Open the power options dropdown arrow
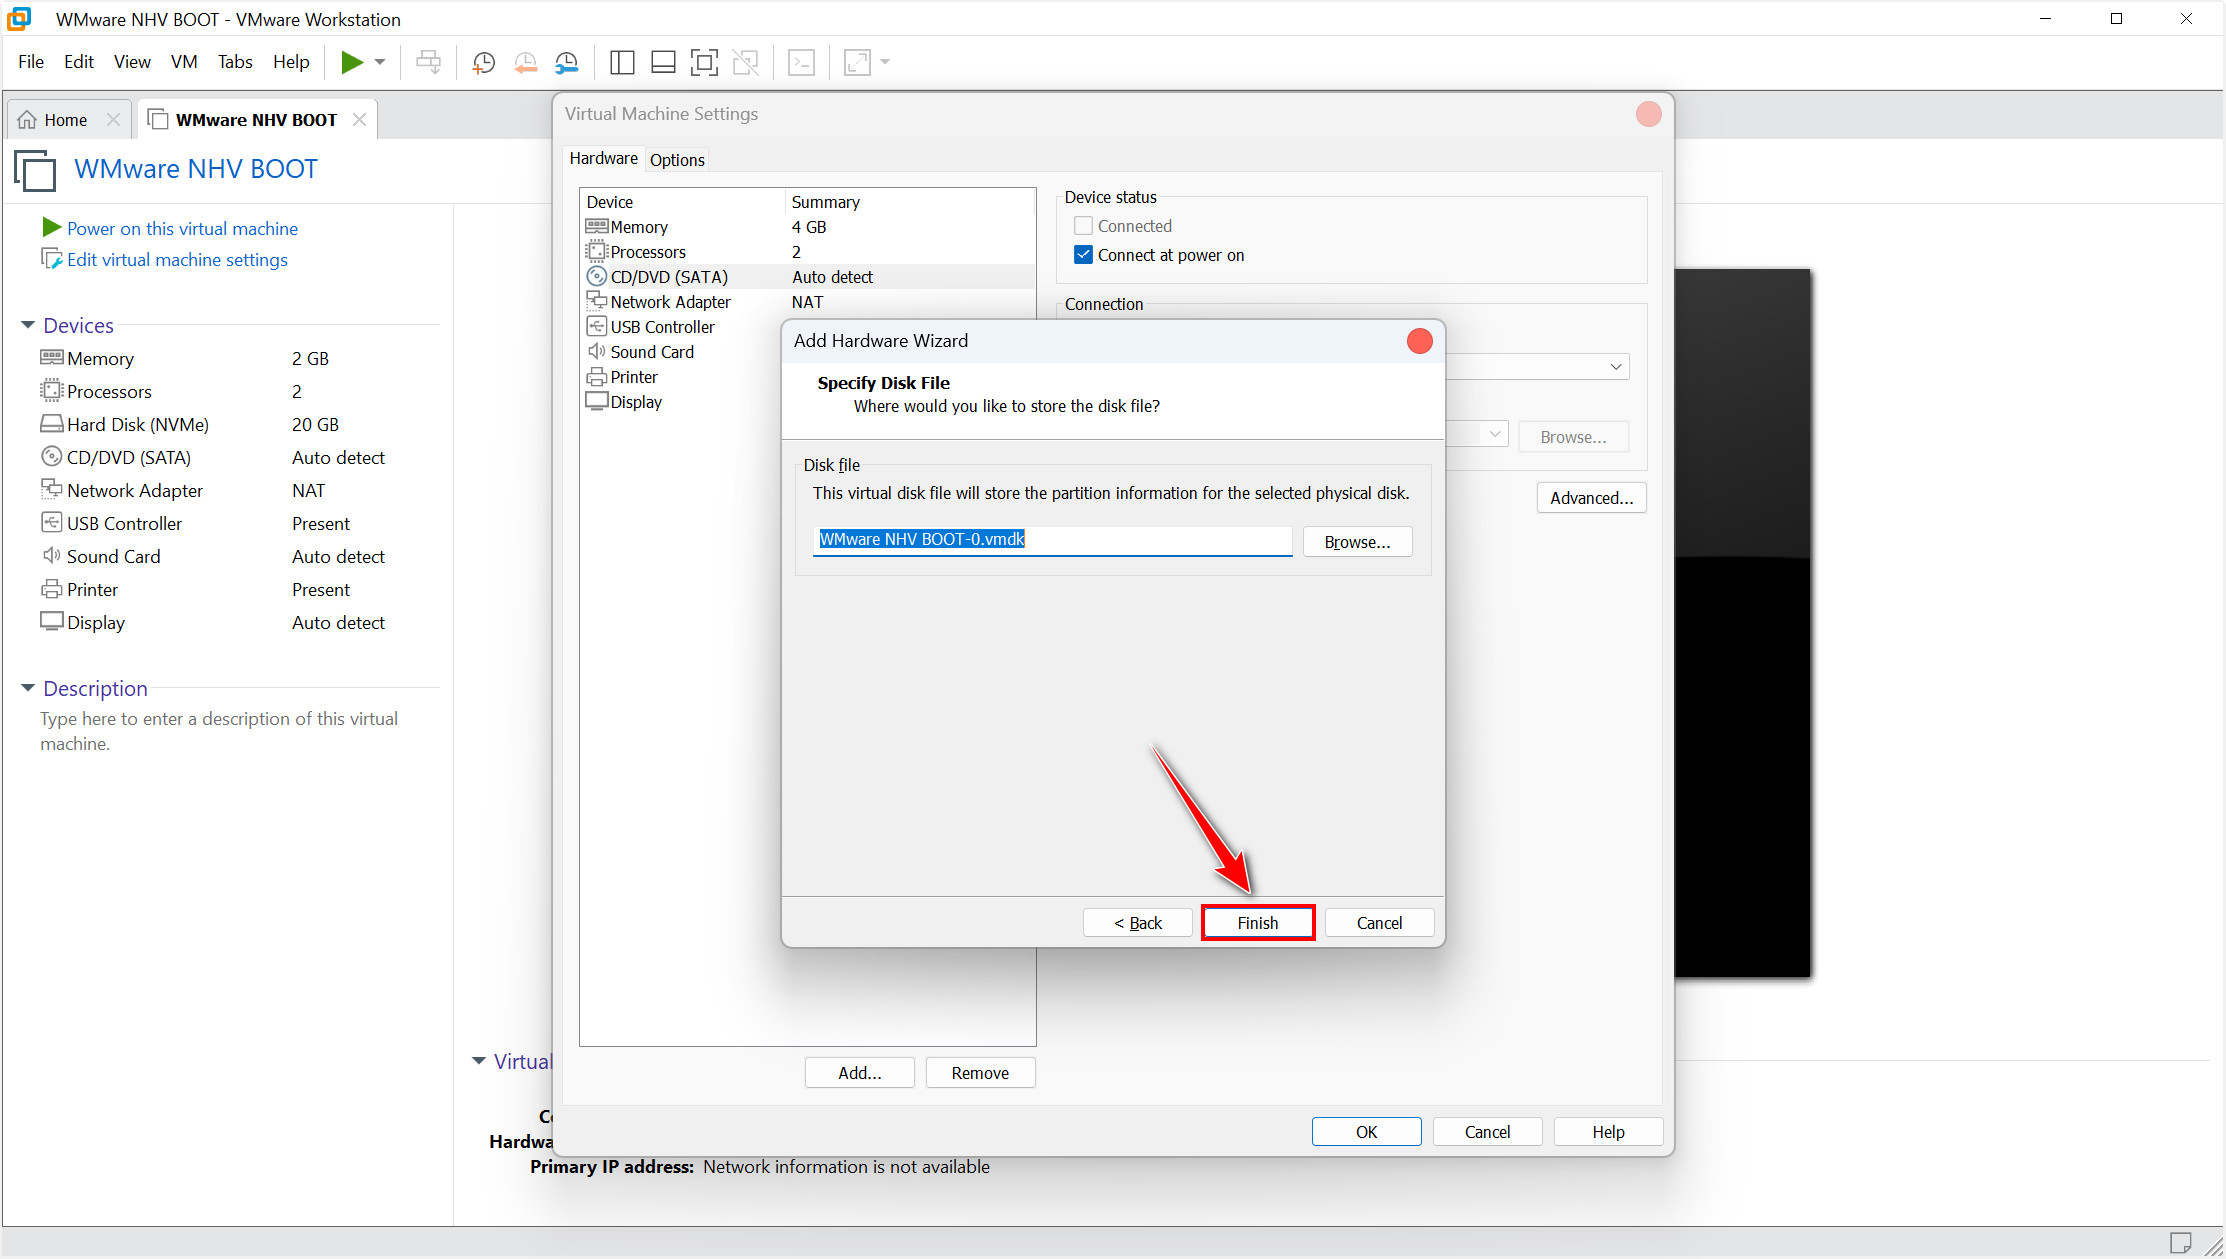 (x=380, y=62)
